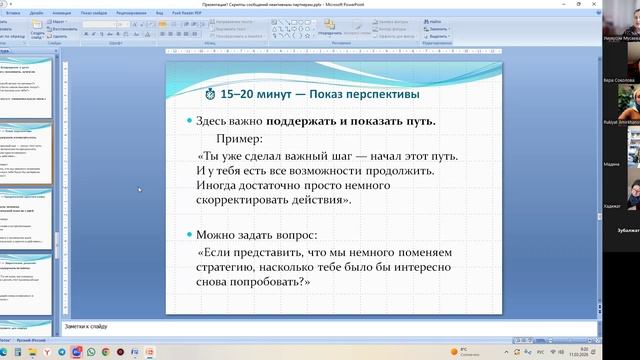The image size is (640, 360).
Task: Open the Foxit Reader PDF tab
Action: [x=187, y=13]
